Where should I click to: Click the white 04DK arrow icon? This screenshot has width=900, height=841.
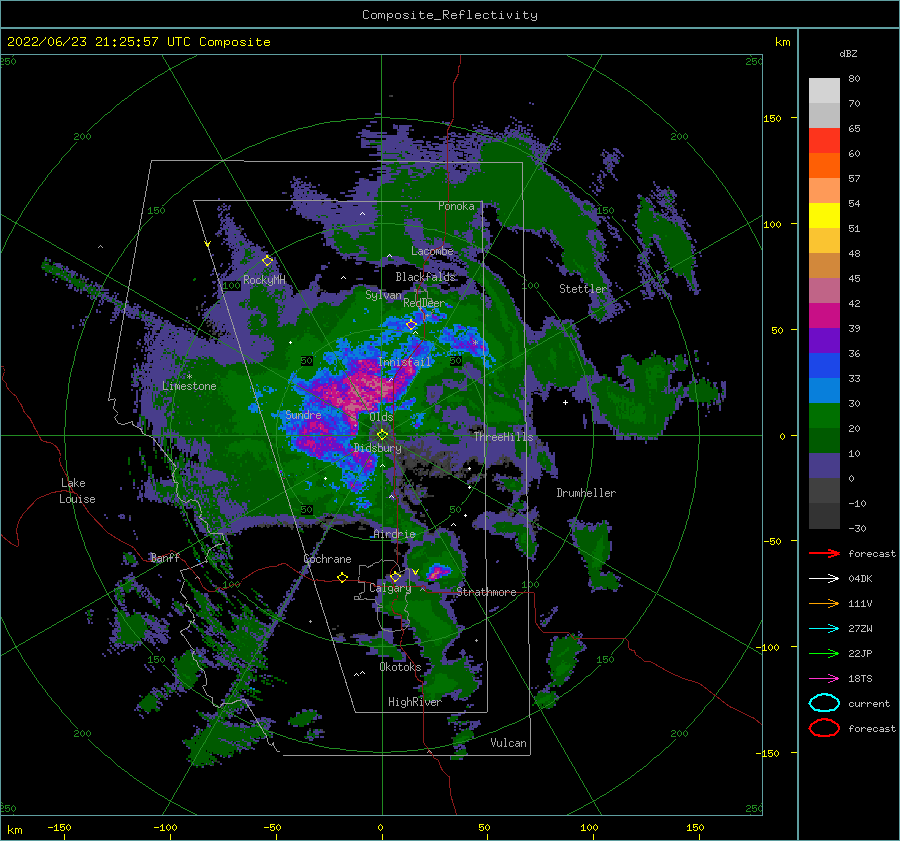[x=824, y=578]
